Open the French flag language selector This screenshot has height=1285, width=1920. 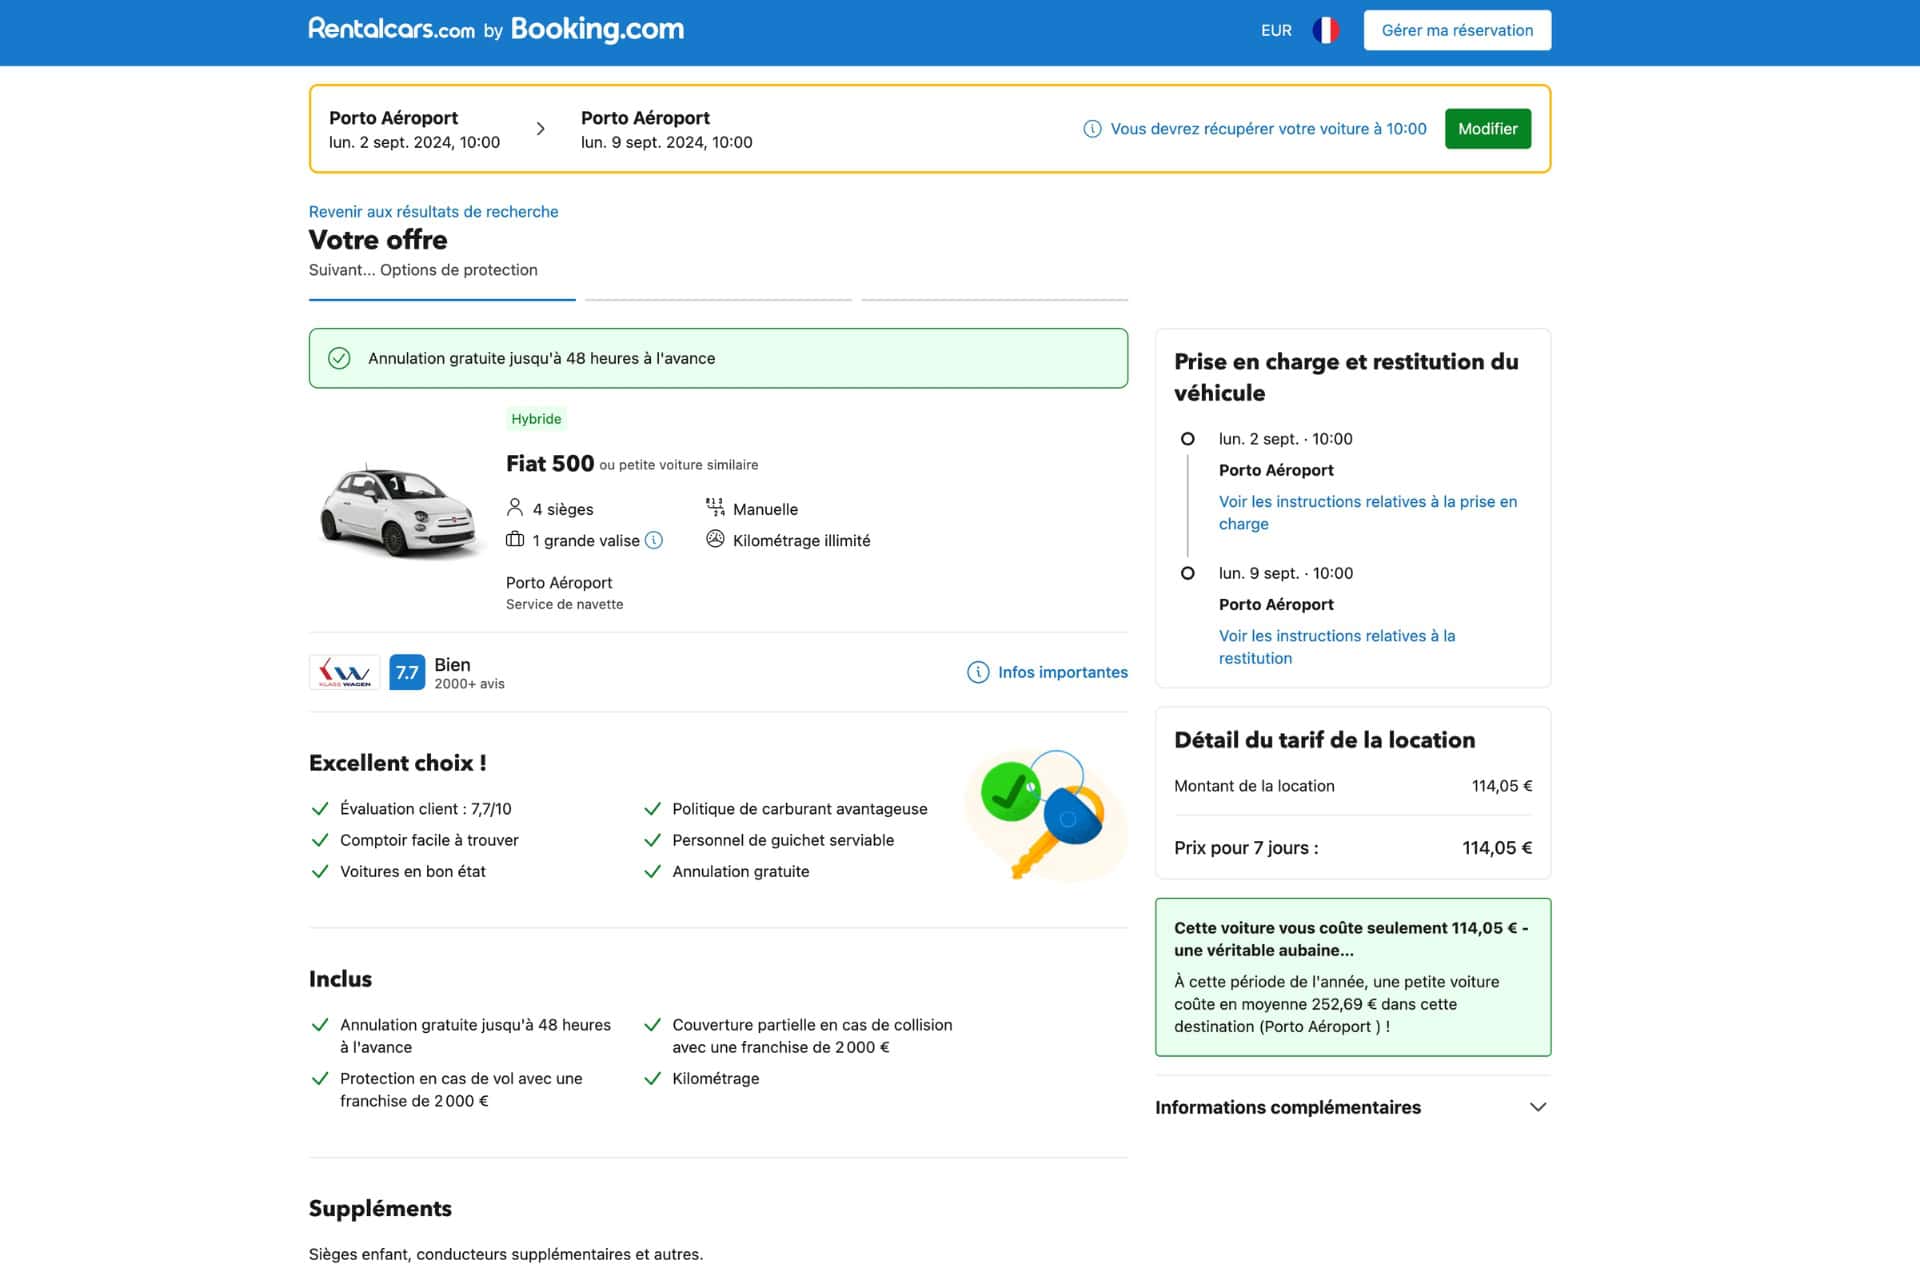tap(1325, 30)
